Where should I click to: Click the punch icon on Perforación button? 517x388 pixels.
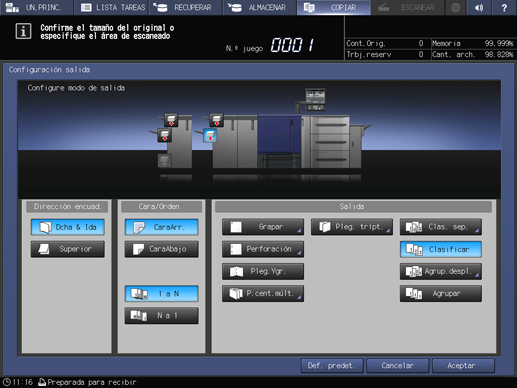pos(236,249)
